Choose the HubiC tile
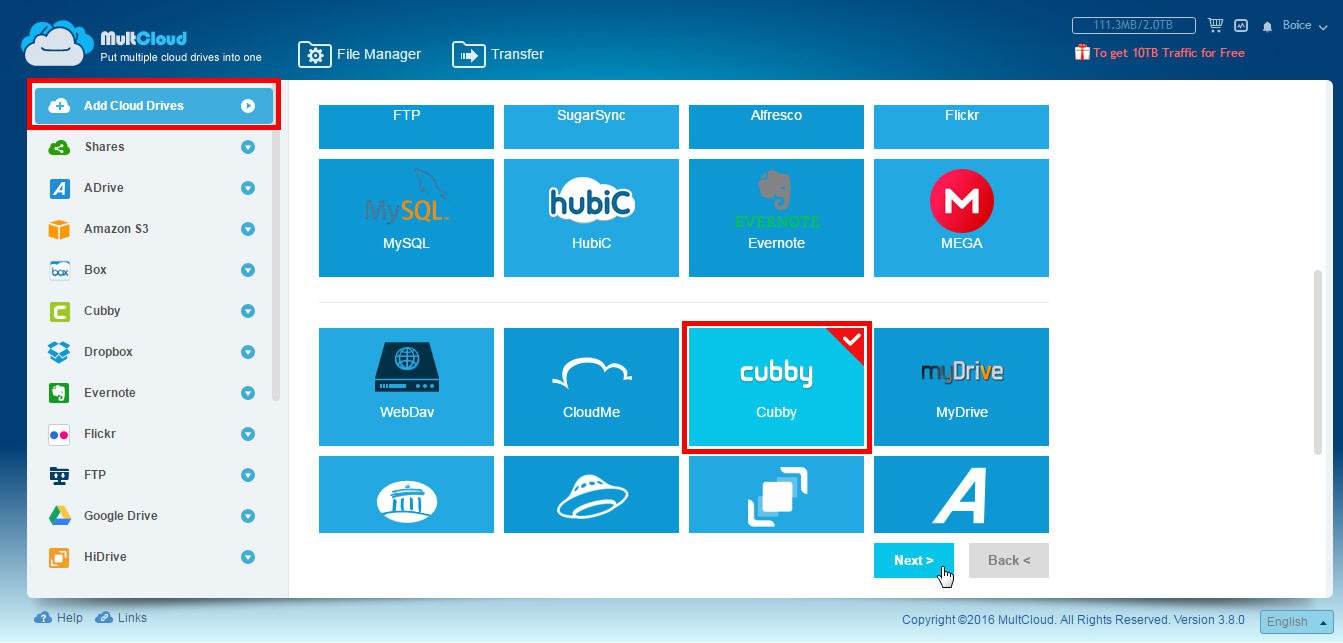The image size is (1343, 643). click(591, 218)
